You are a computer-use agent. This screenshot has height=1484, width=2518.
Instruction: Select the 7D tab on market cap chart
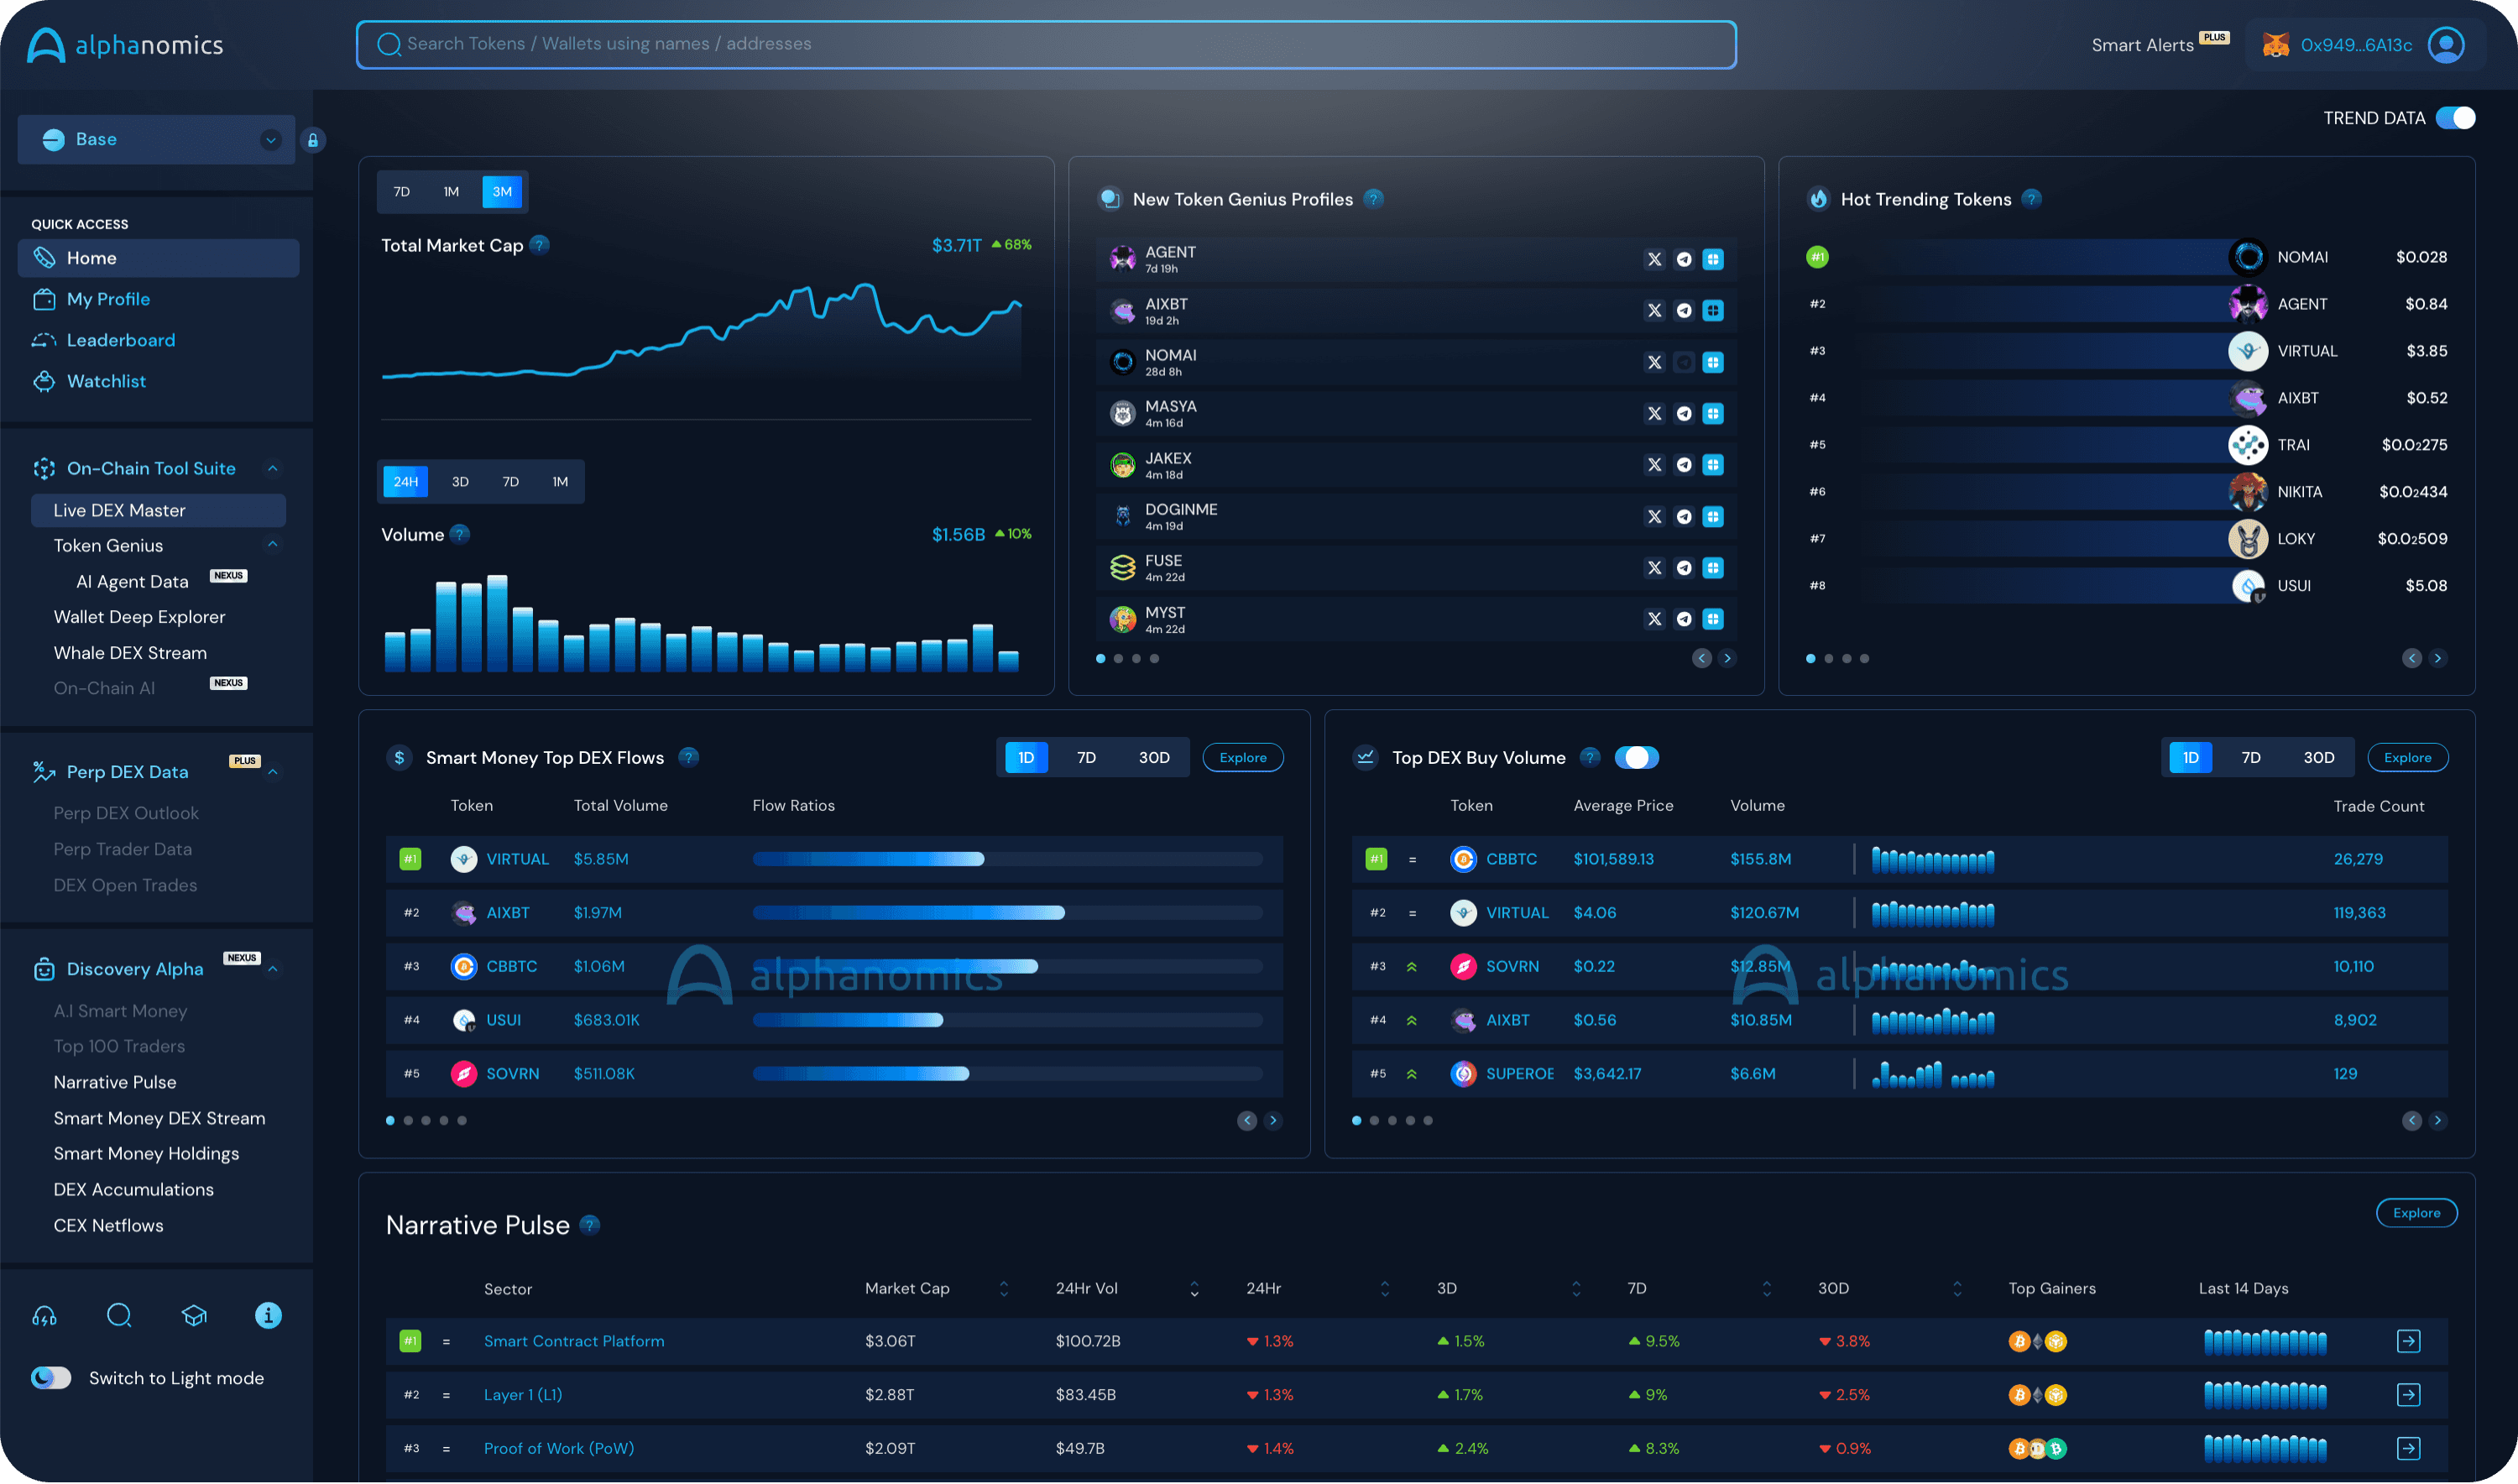coord(402,192)
